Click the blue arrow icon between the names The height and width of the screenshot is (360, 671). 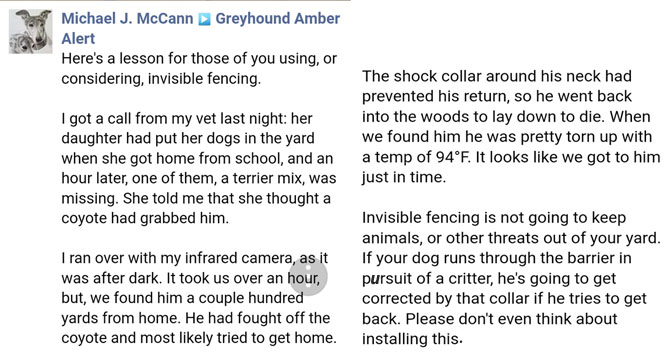[x=204, y=19]
